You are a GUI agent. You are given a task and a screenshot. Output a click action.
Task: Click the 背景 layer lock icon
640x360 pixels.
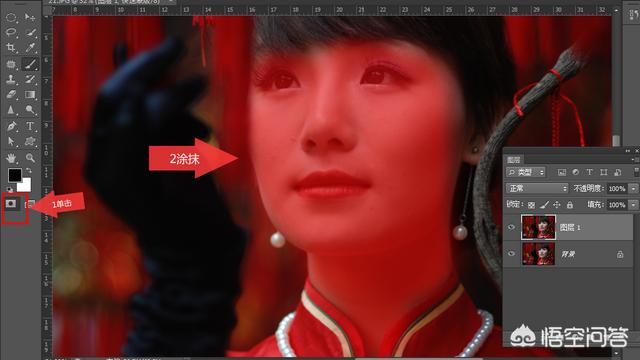pyautogui.click(x=620, y=254)
